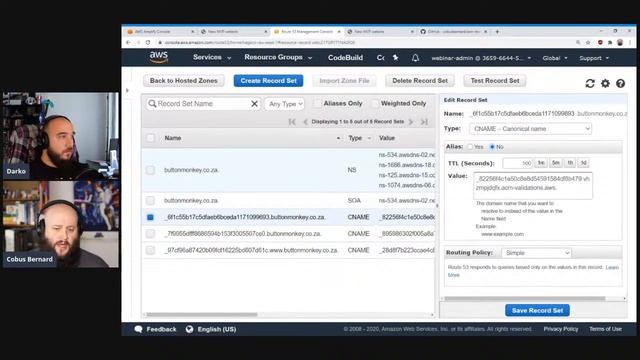
Task: Click the record Value text area
Action: click(533, 186)
